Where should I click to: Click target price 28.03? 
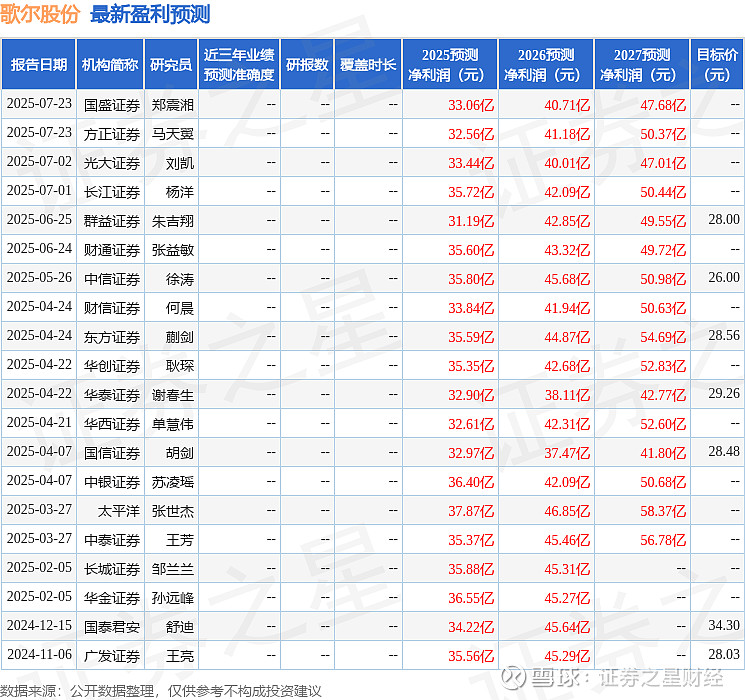[x=724, y=654]
